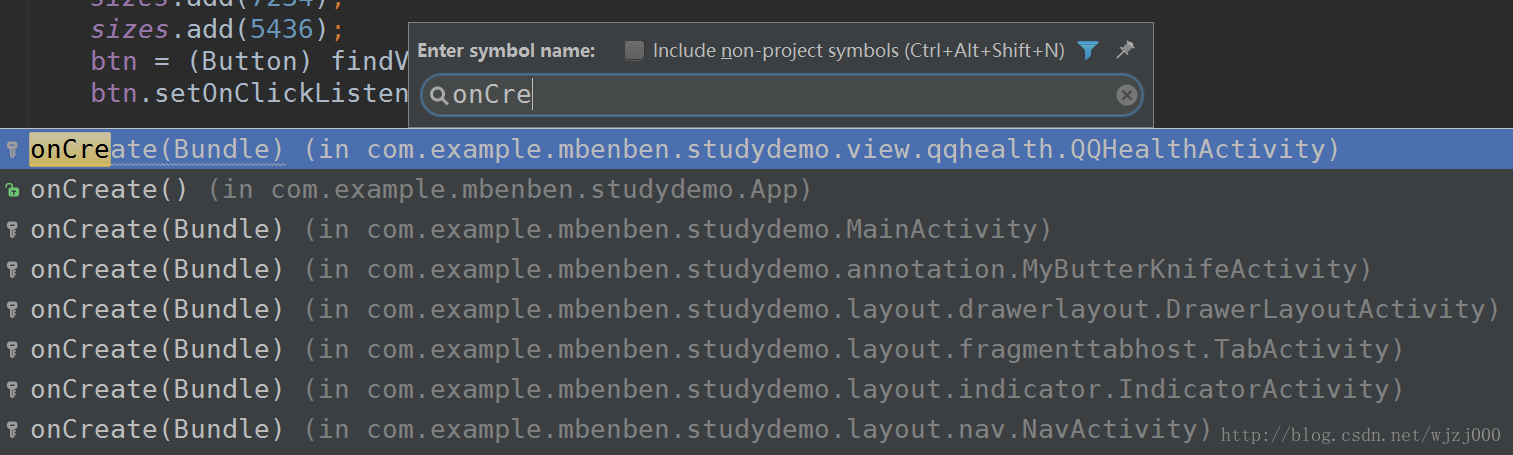Click the btn.setOnClickListener code line

[x=250, y=93]
